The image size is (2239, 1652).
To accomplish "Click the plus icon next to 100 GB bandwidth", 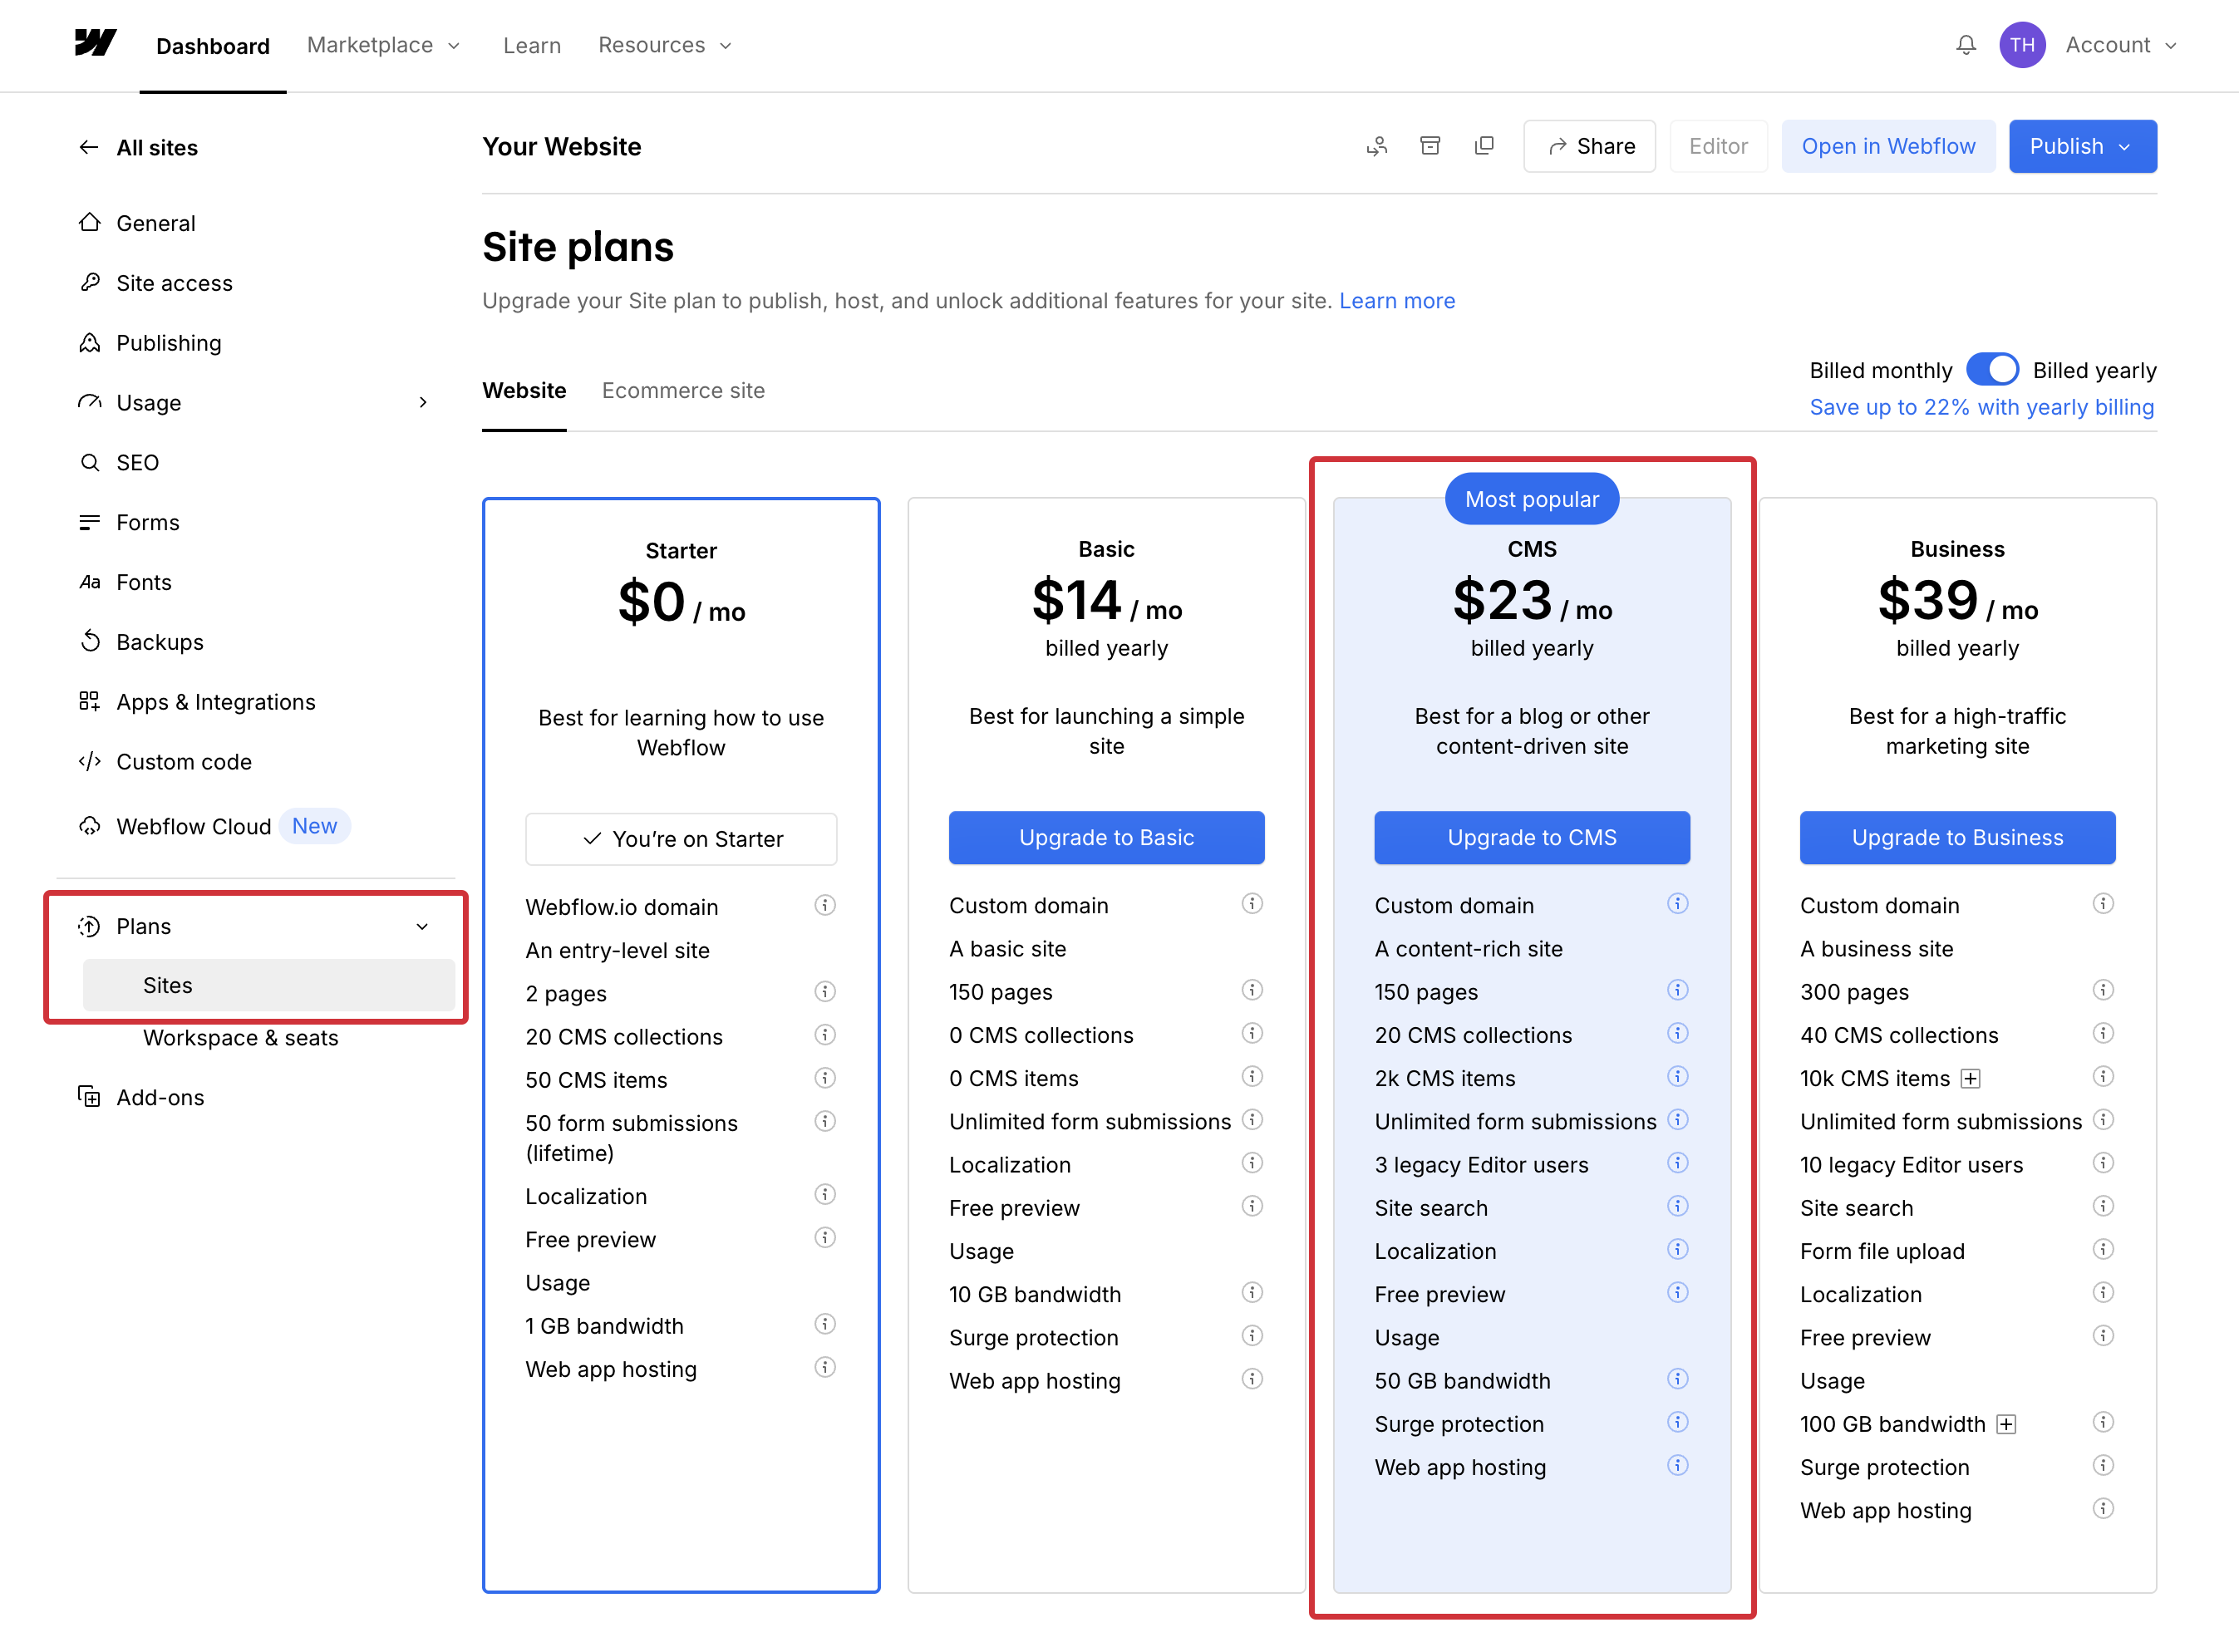I will point(2005,1424).
